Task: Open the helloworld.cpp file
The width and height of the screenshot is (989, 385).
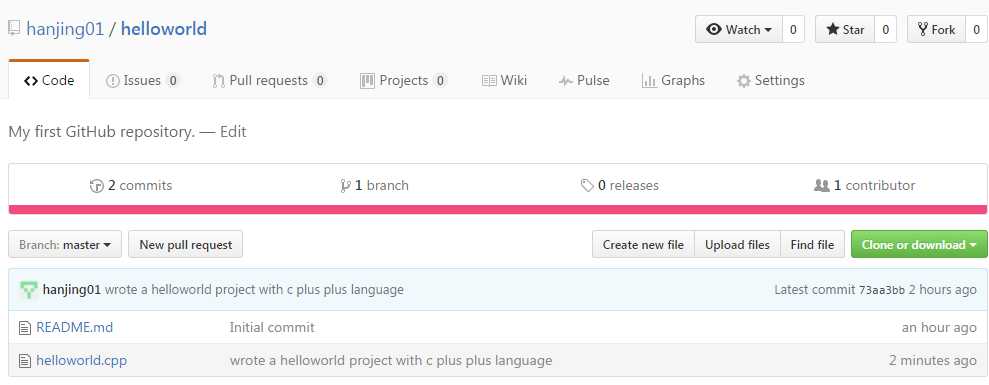Action: click(x=81, y=361)
